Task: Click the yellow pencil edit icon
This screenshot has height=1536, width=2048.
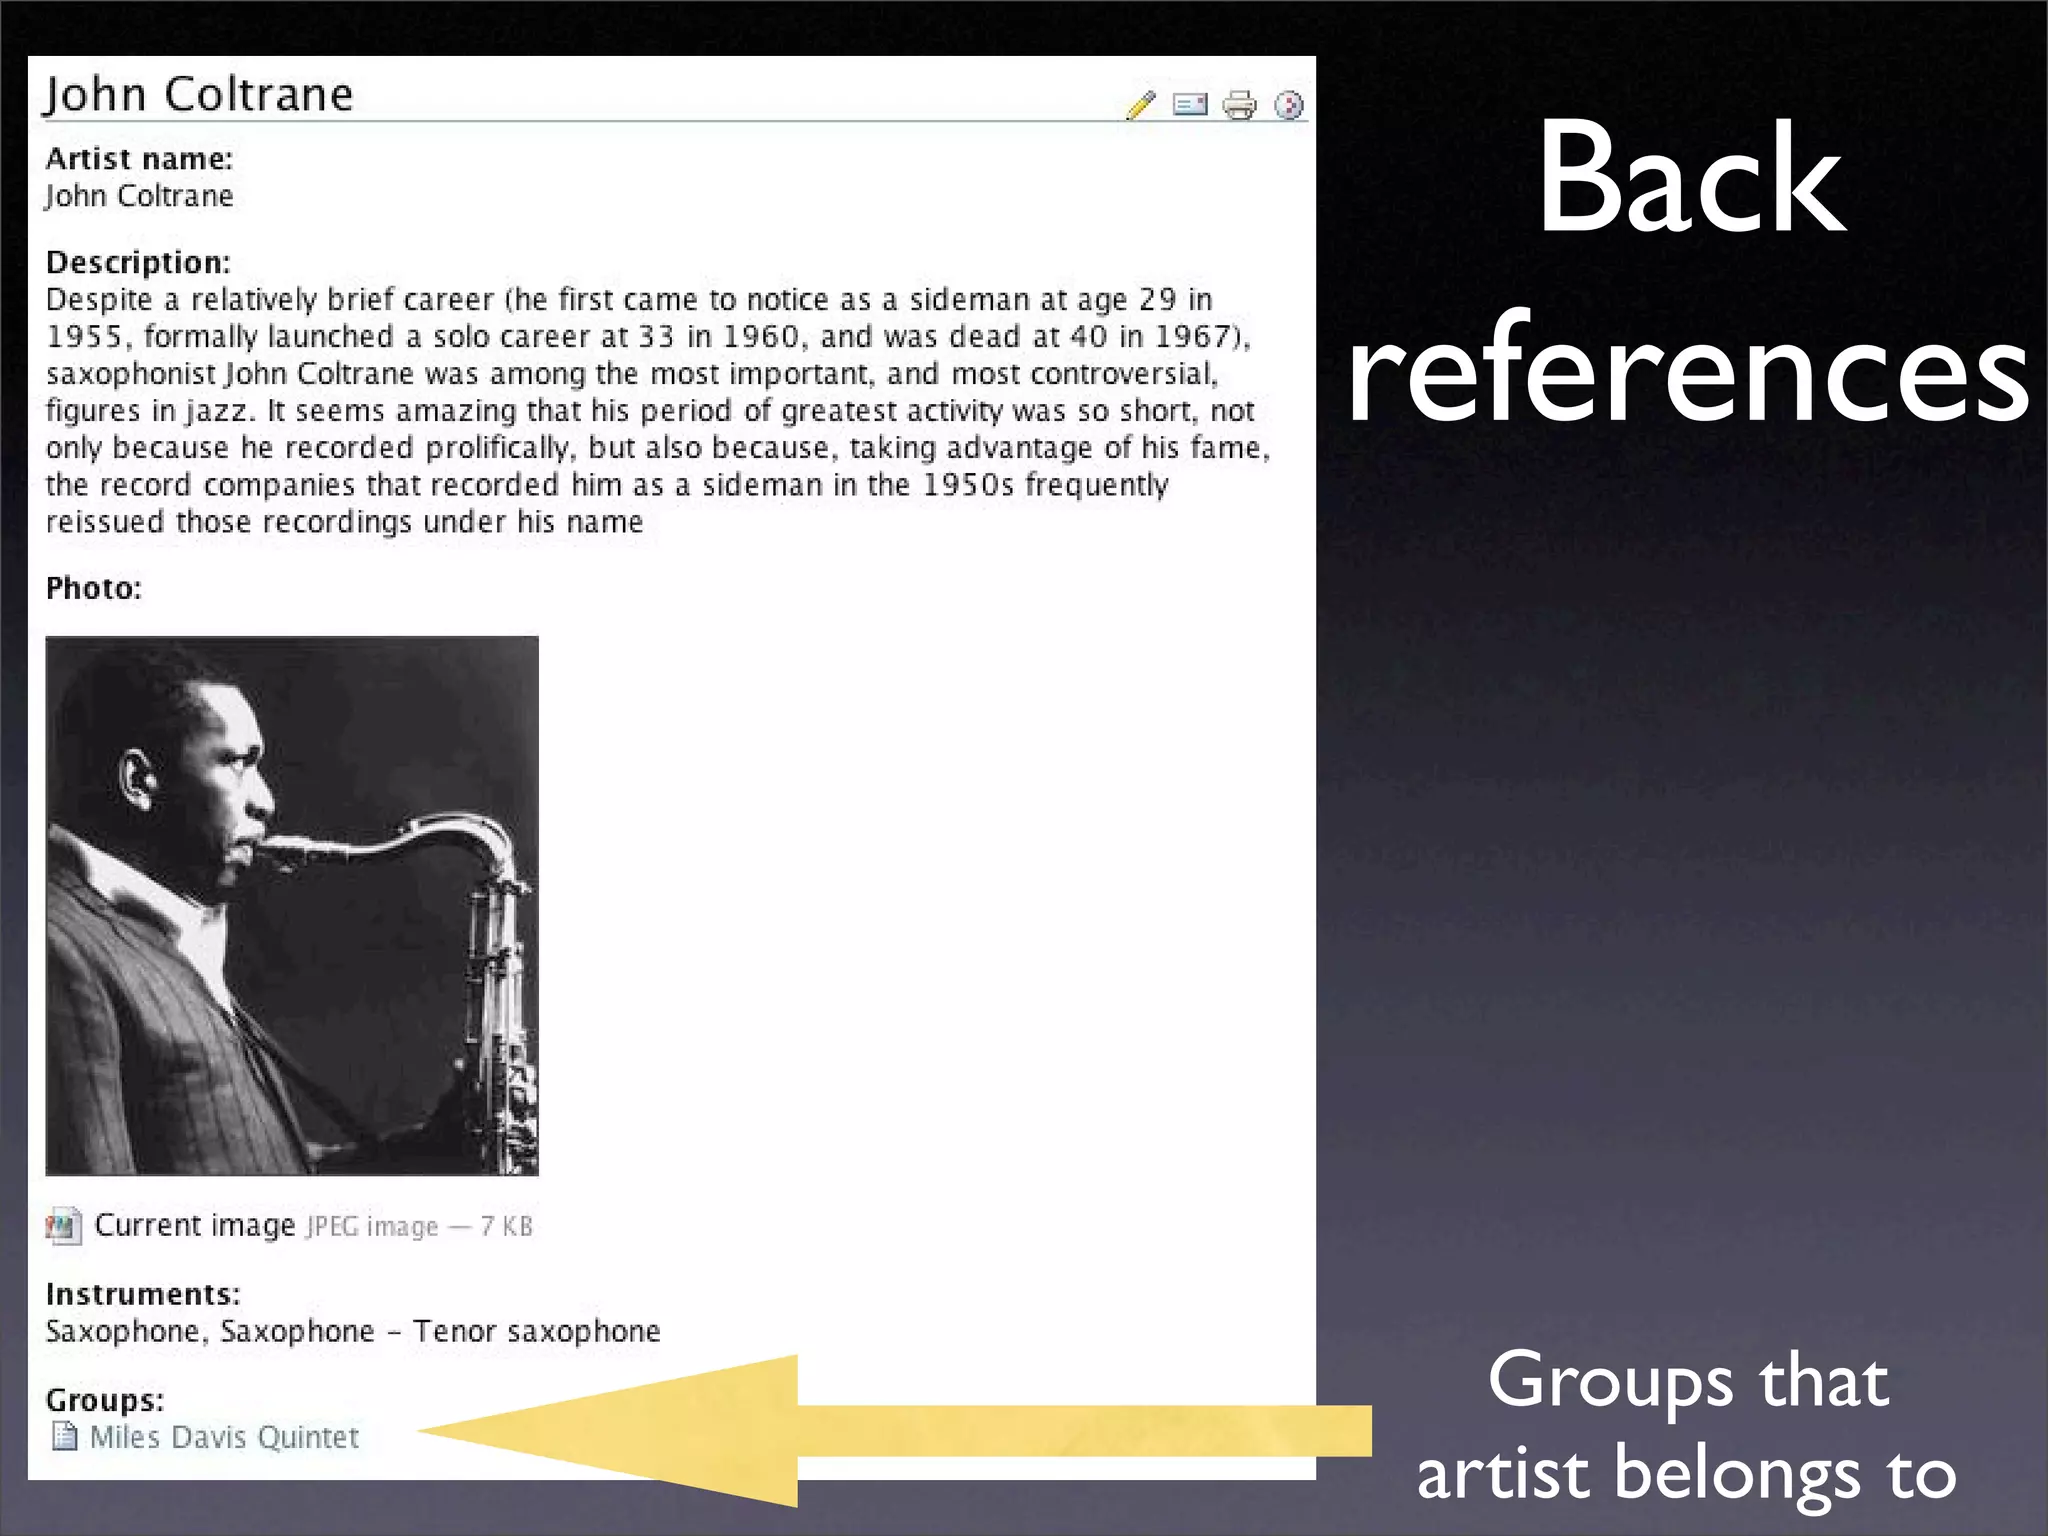Action: pos(1141,105)
